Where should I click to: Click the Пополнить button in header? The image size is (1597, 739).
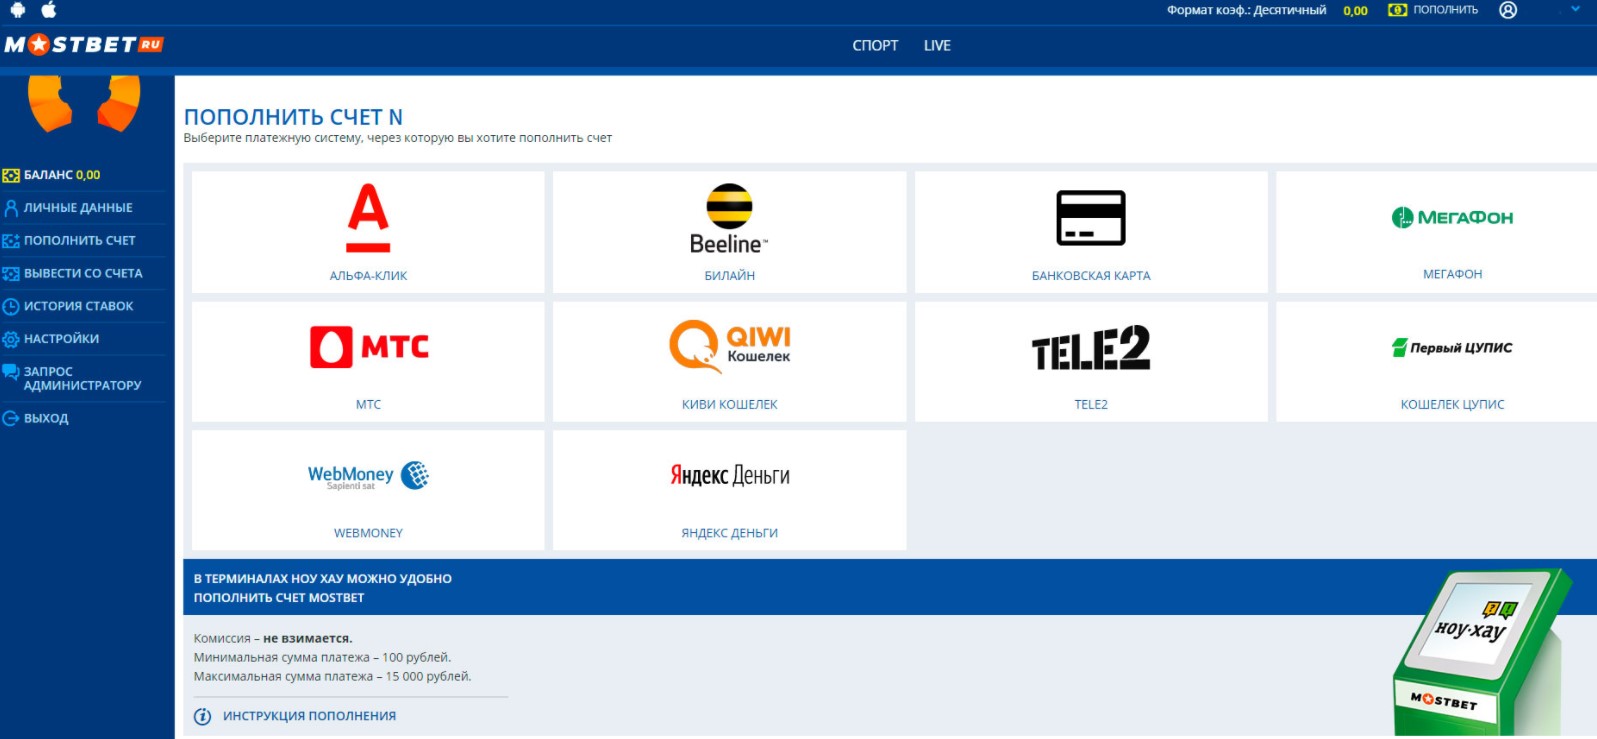[x=1445, y=10]
